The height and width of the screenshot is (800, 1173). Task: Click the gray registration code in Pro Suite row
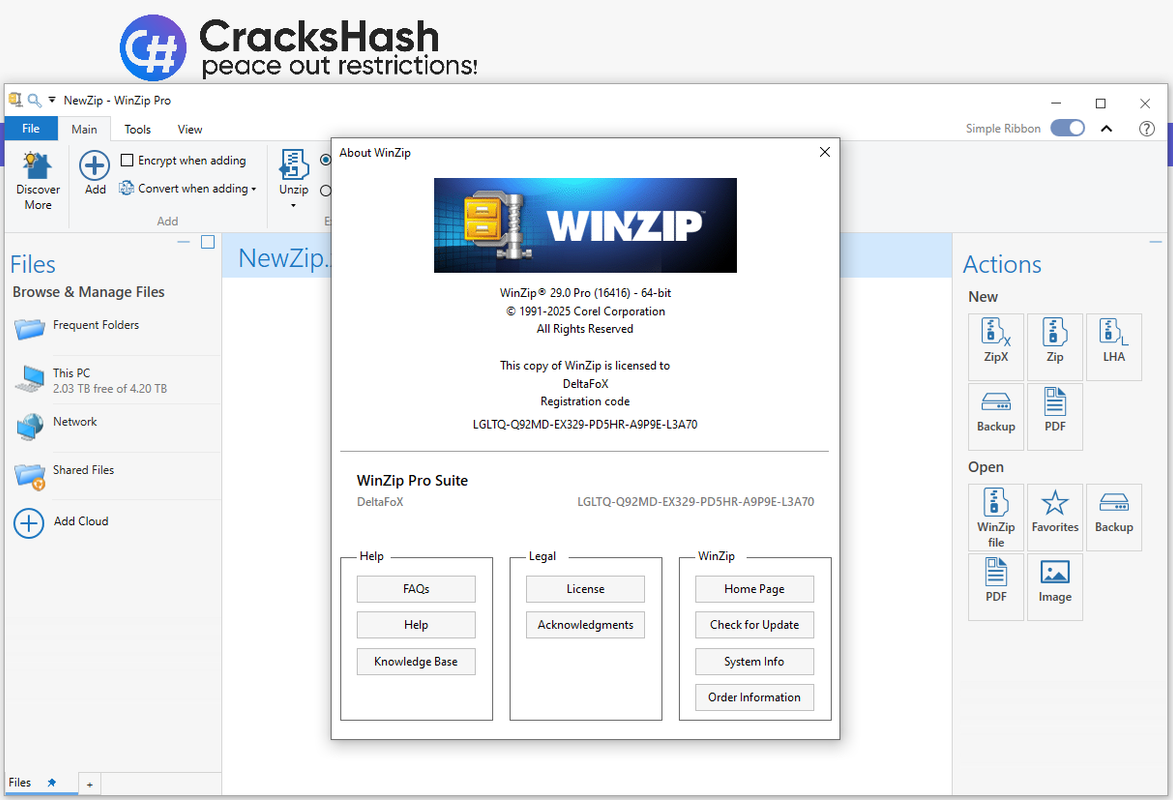695,502
